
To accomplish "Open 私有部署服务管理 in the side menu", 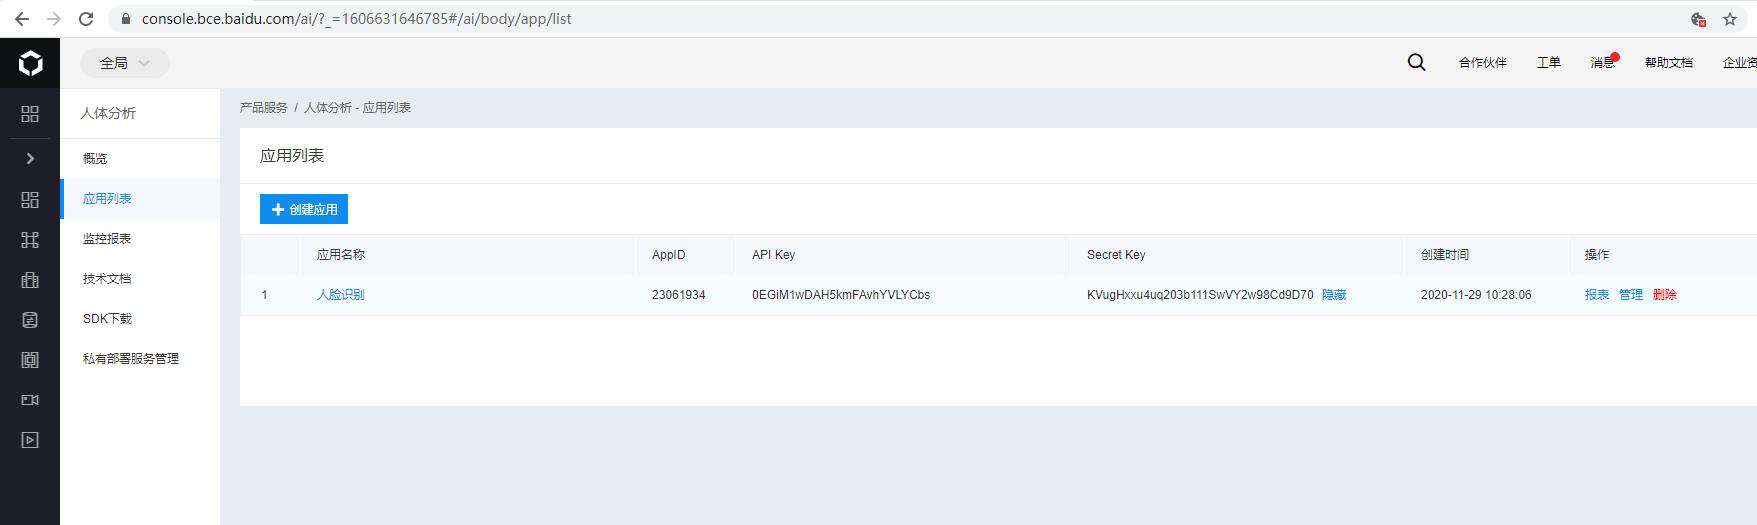I will pos(140,358).
